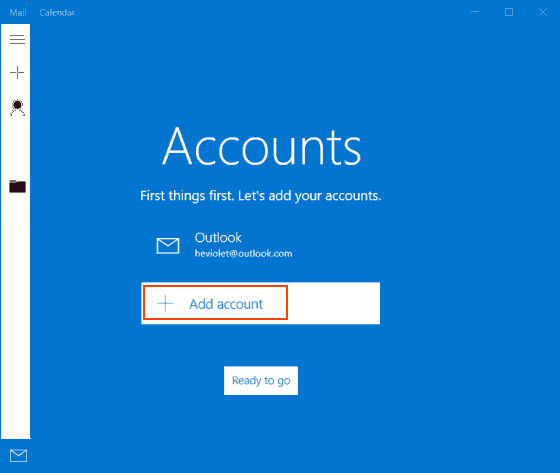560x473 pixels.
Task: Click the Add account button
Action: [x=260, y=303]
